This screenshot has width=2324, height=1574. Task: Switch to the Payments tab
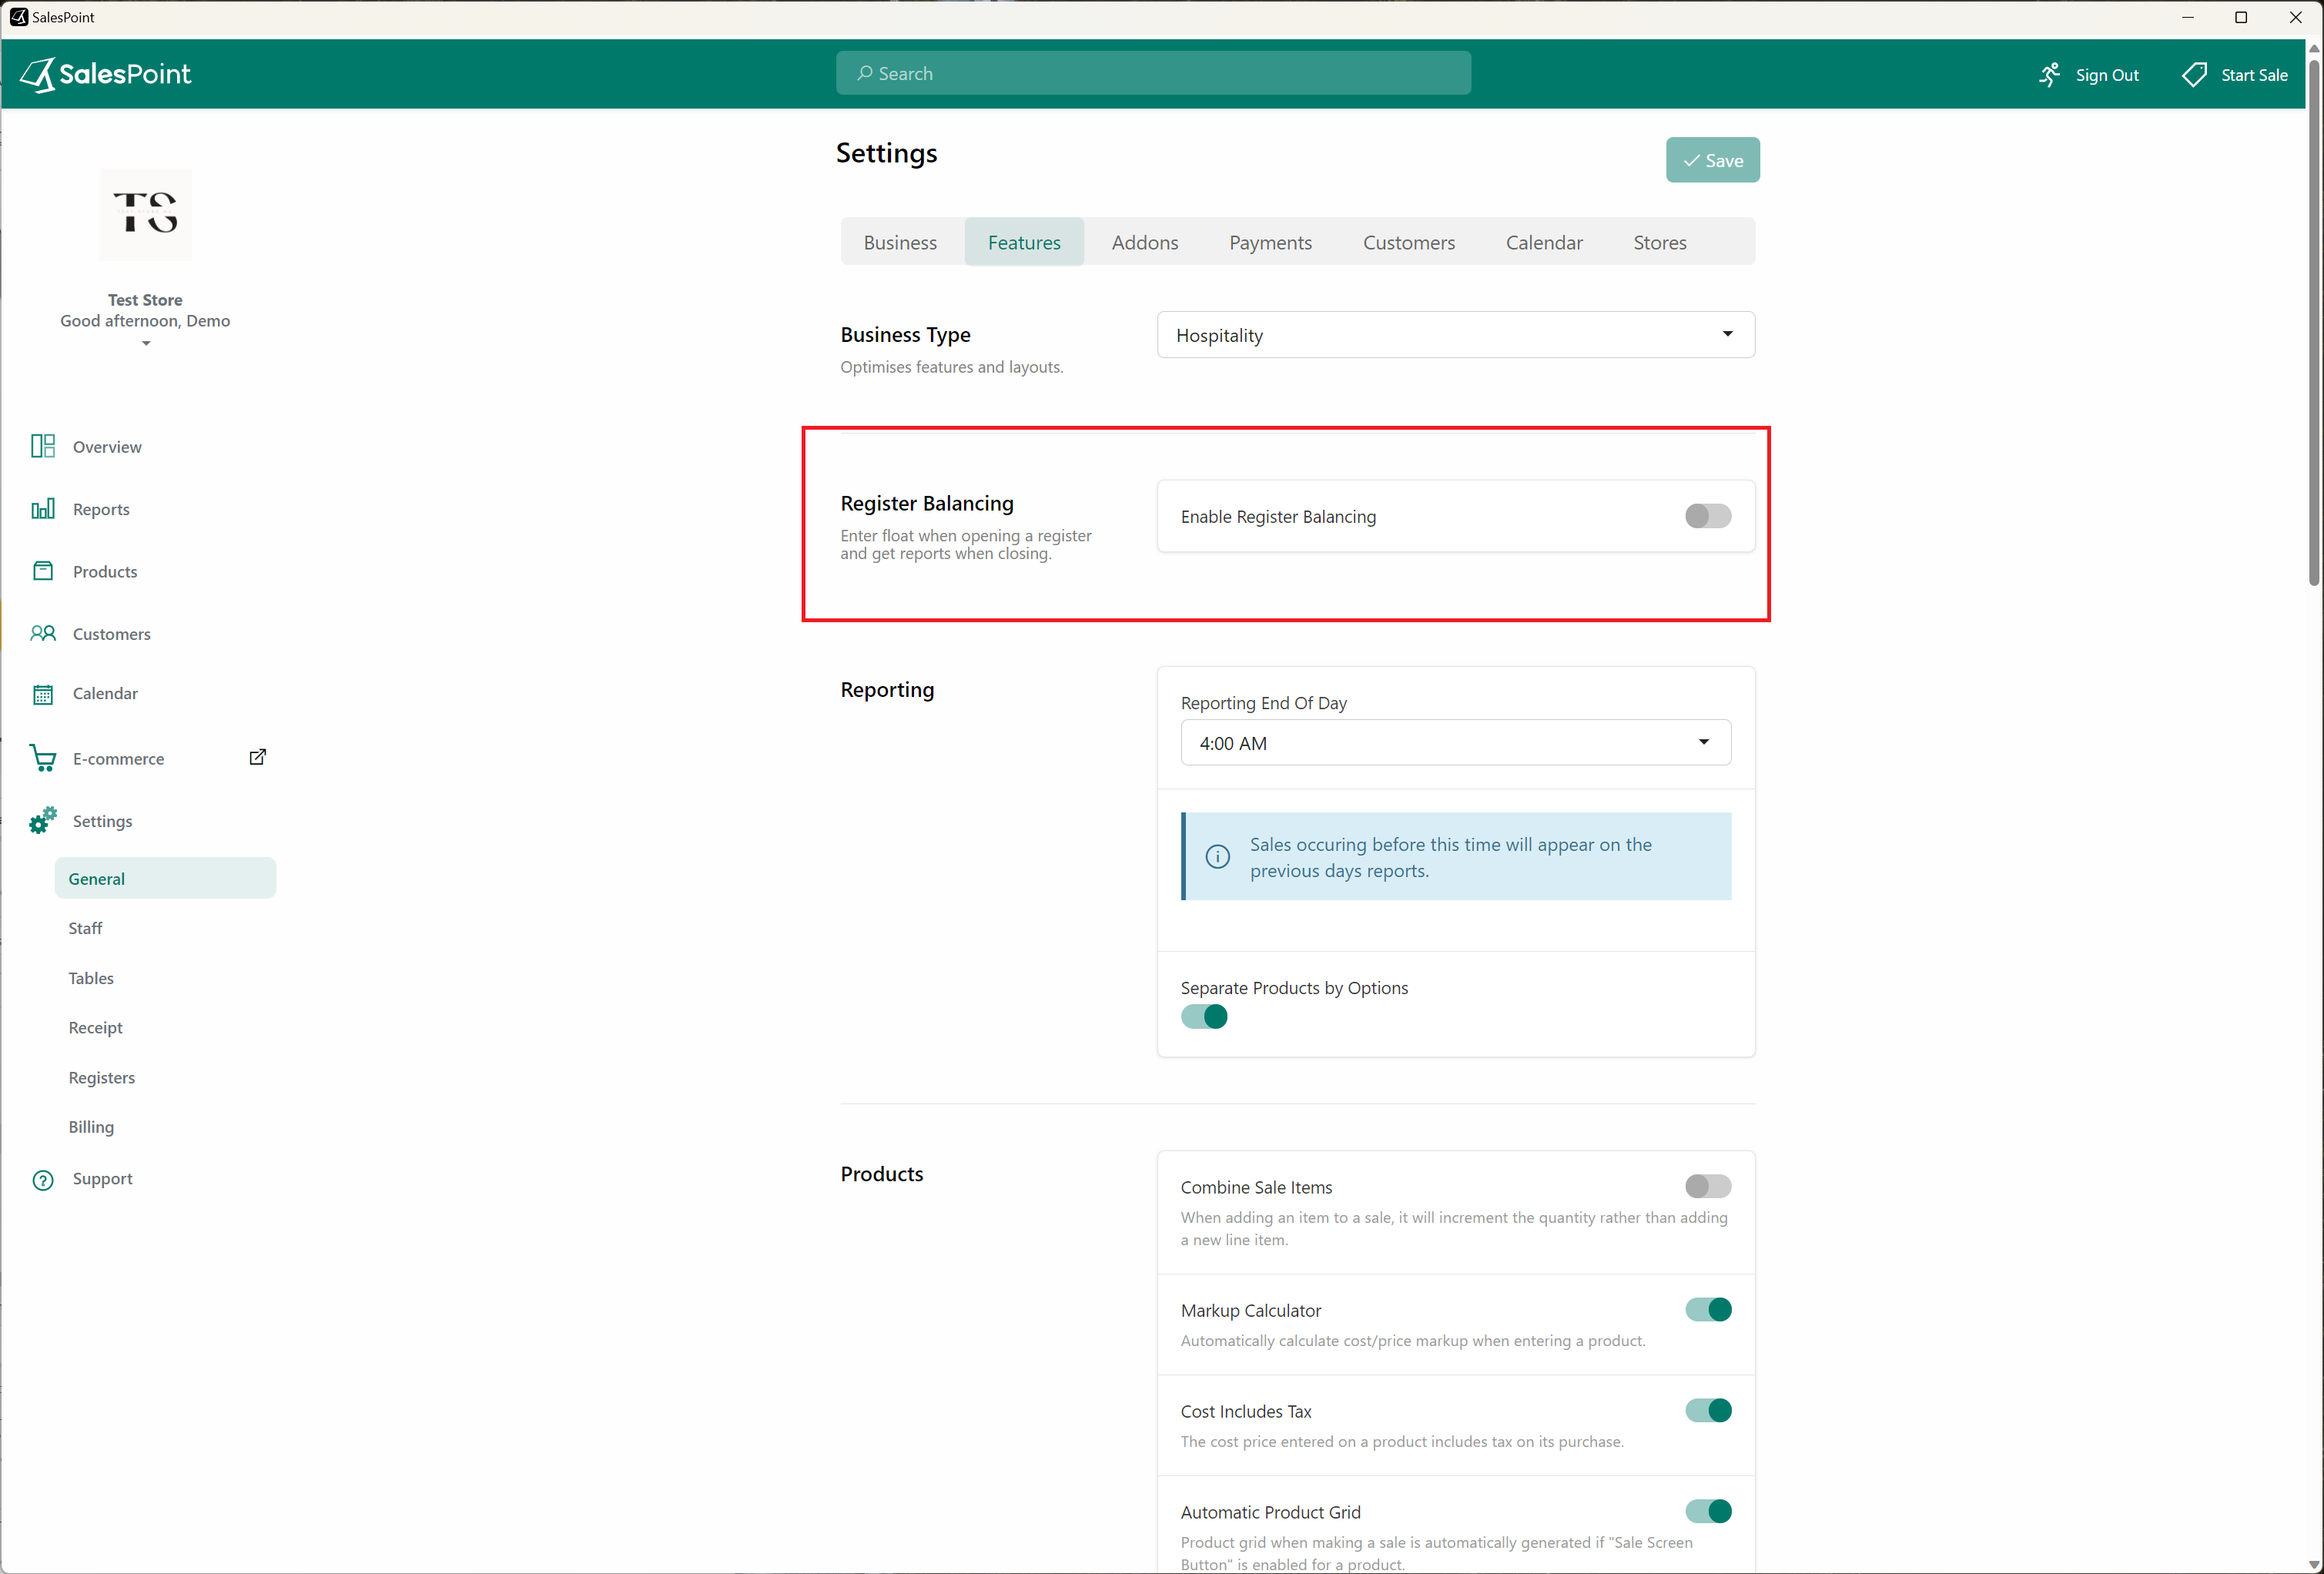pos(1270,242)
